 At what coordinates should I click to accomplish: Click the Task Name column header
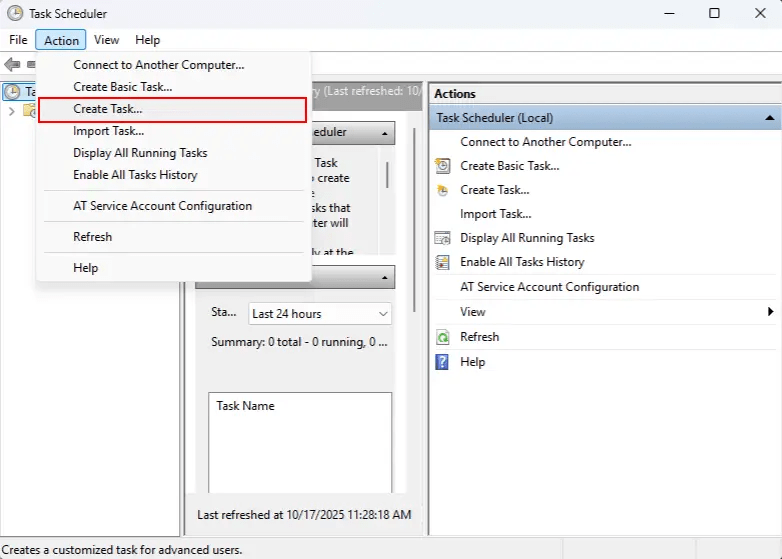tap(246, 406)
